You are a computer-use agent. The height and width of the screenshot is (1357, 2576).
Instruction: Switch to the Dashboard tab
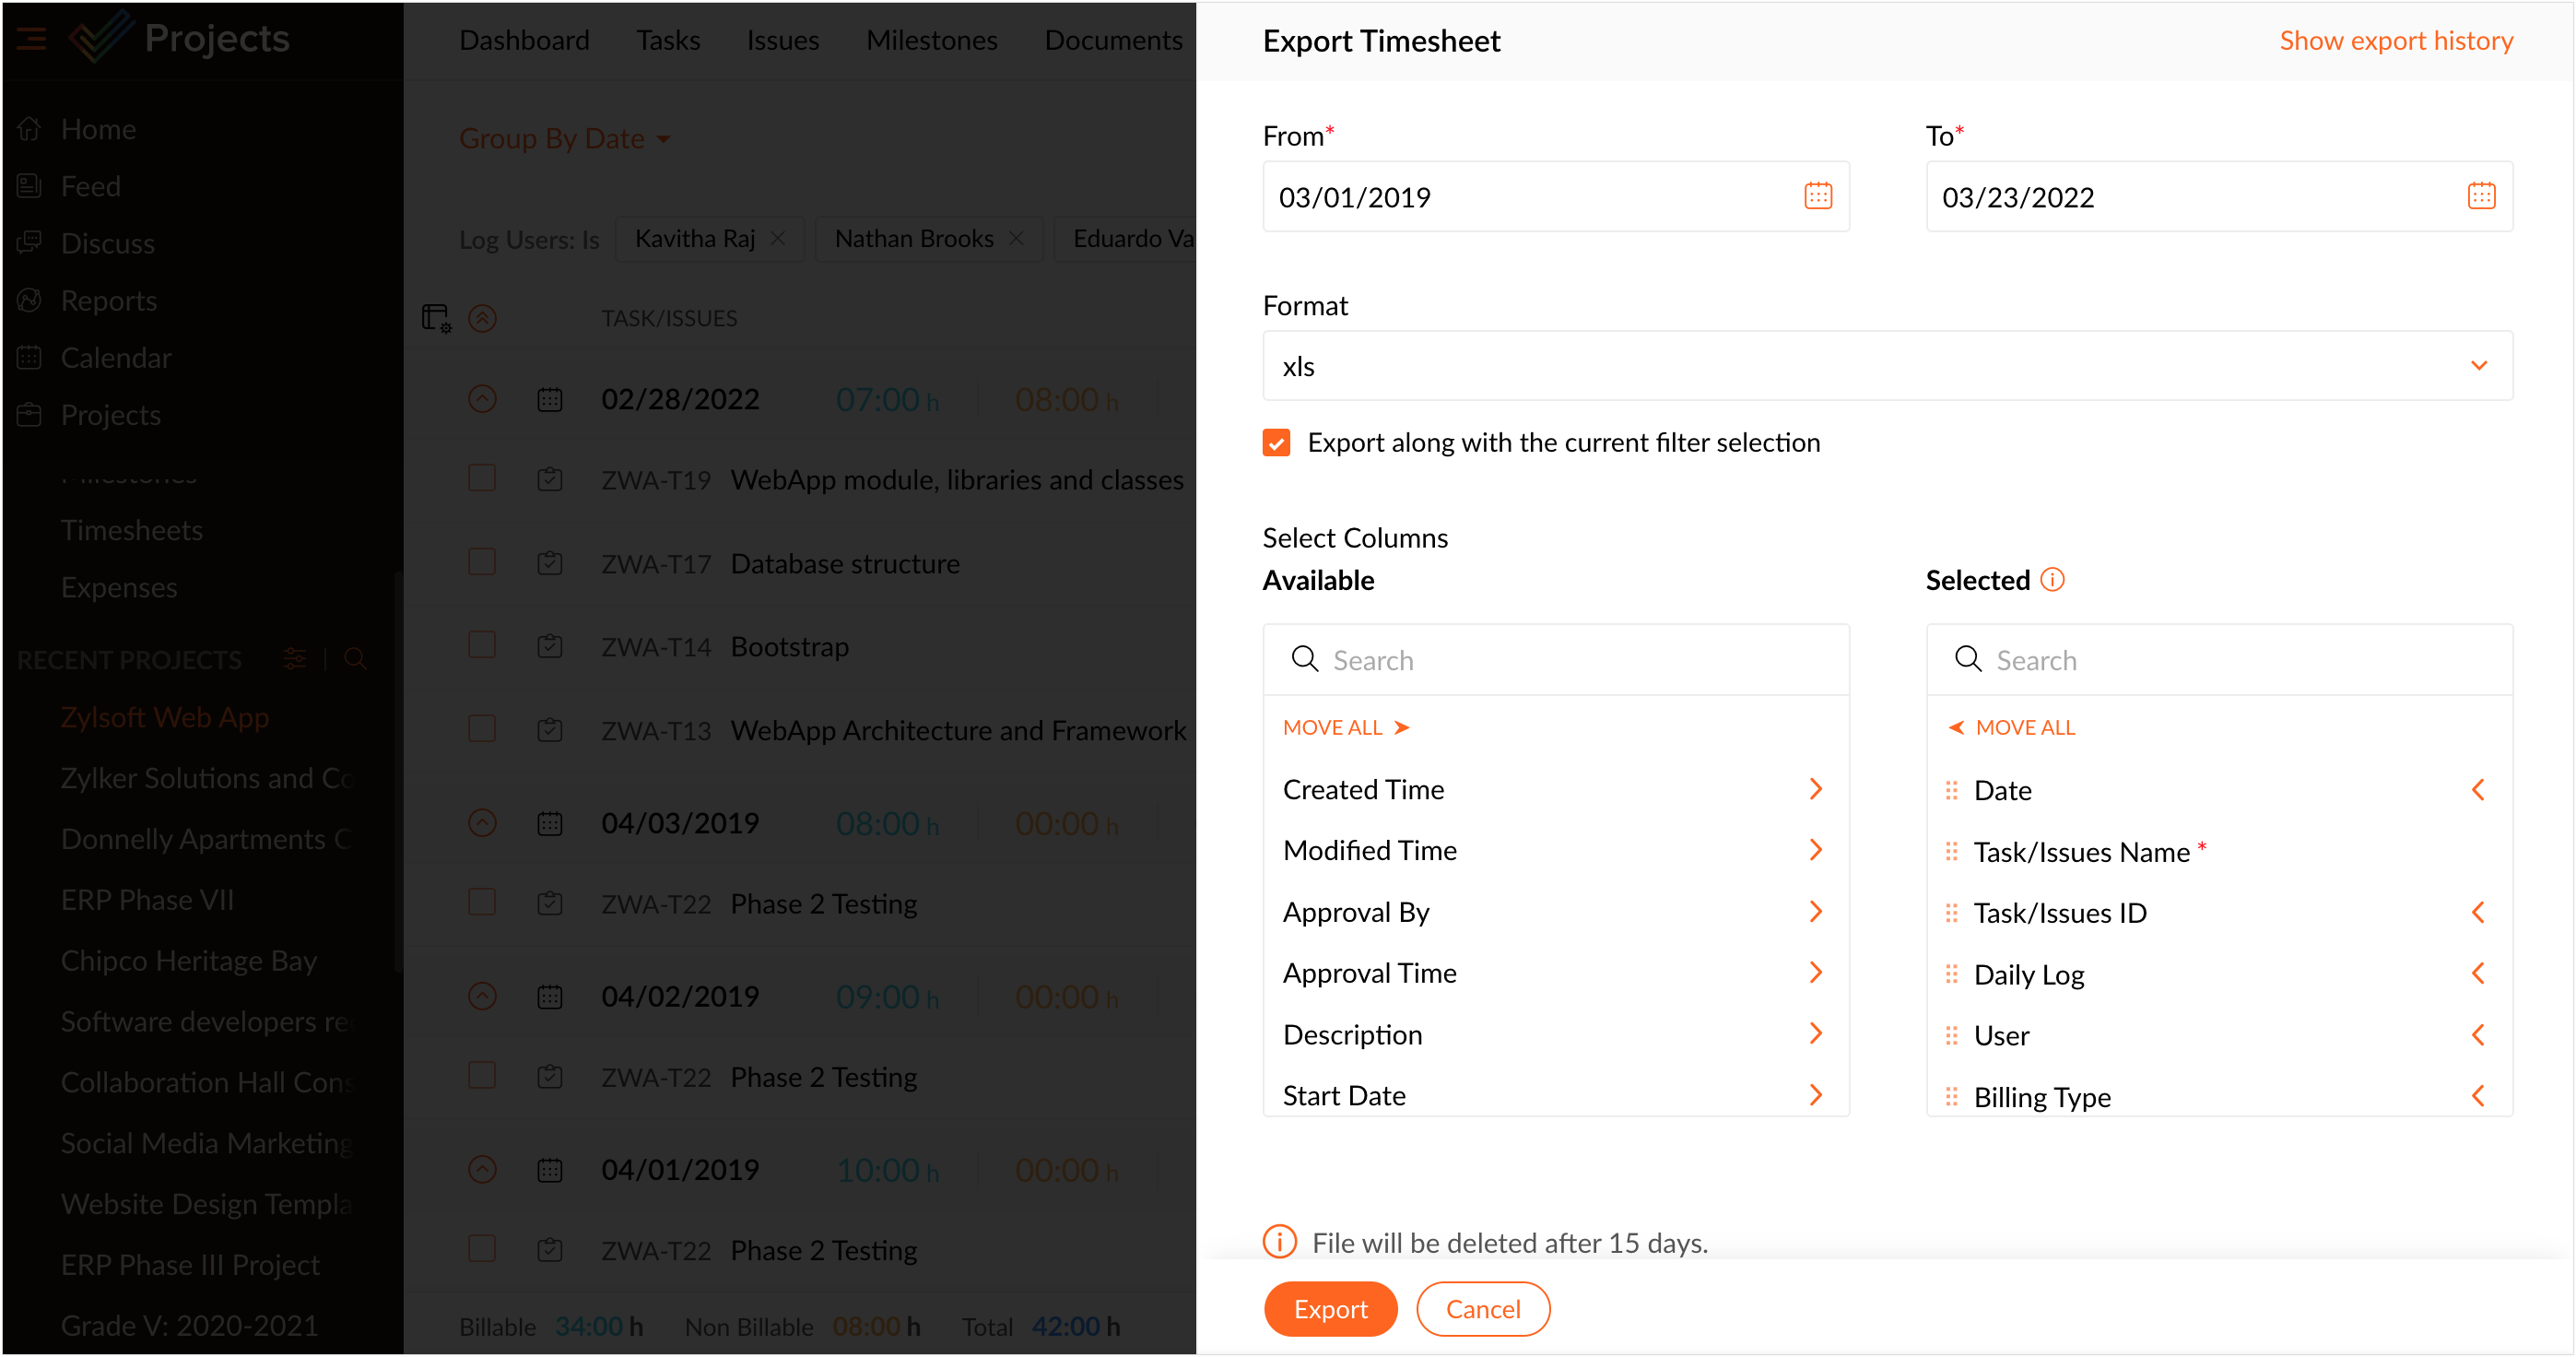pyautogui.click(x=524, y=40)
